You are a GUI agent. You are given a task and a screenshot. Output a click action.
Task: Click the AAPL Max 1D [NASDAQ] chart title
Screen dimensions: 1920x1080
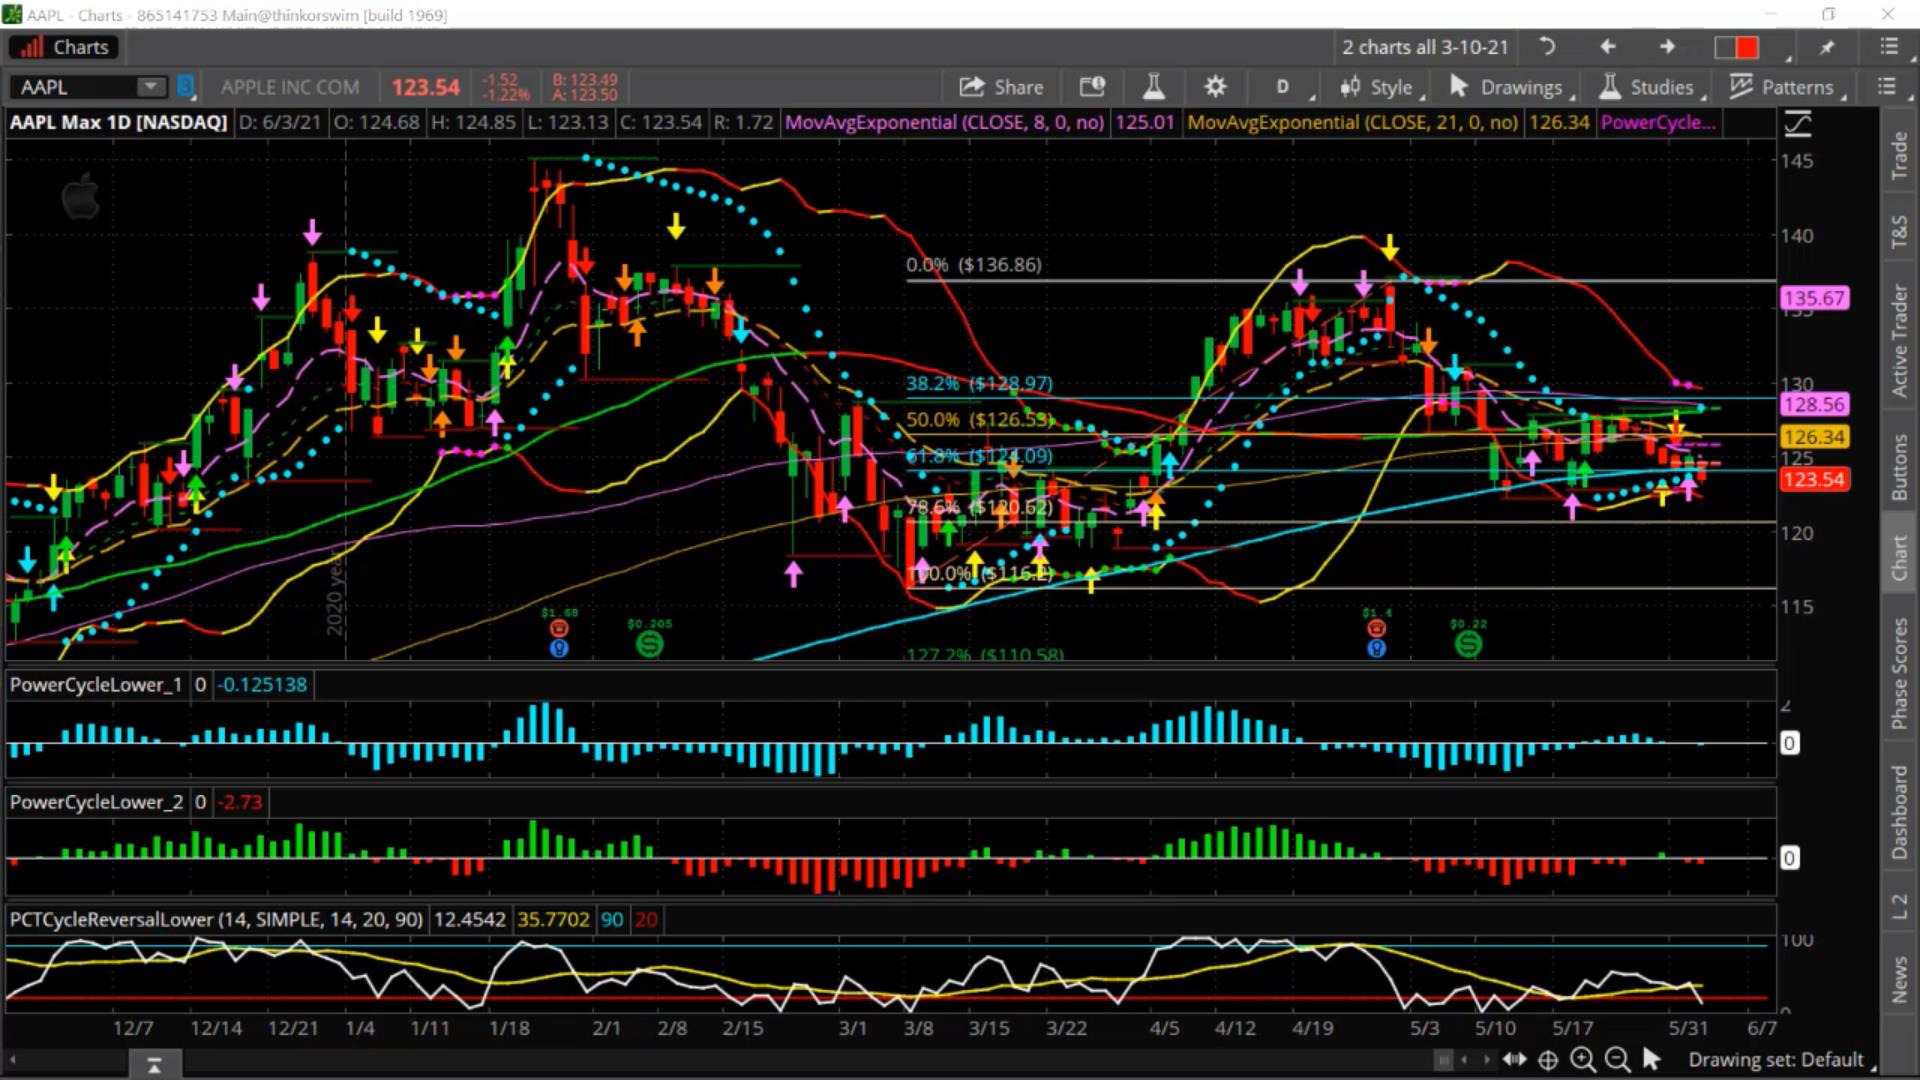tap(119, 122)
